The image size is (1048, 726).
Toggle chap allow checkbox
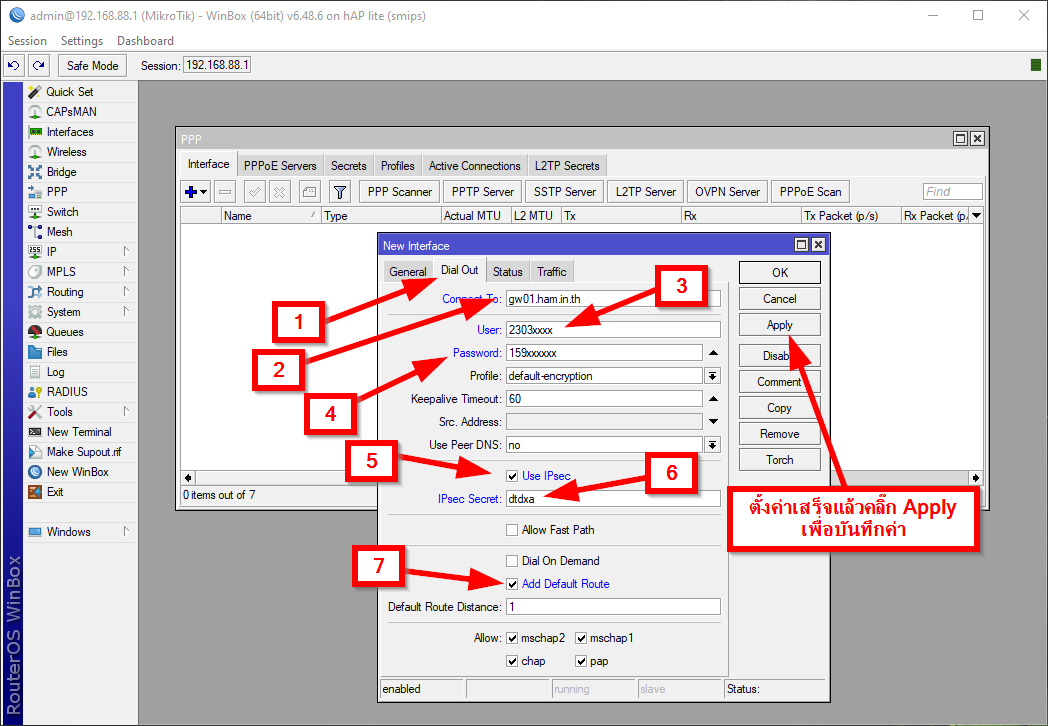point(512,661)
